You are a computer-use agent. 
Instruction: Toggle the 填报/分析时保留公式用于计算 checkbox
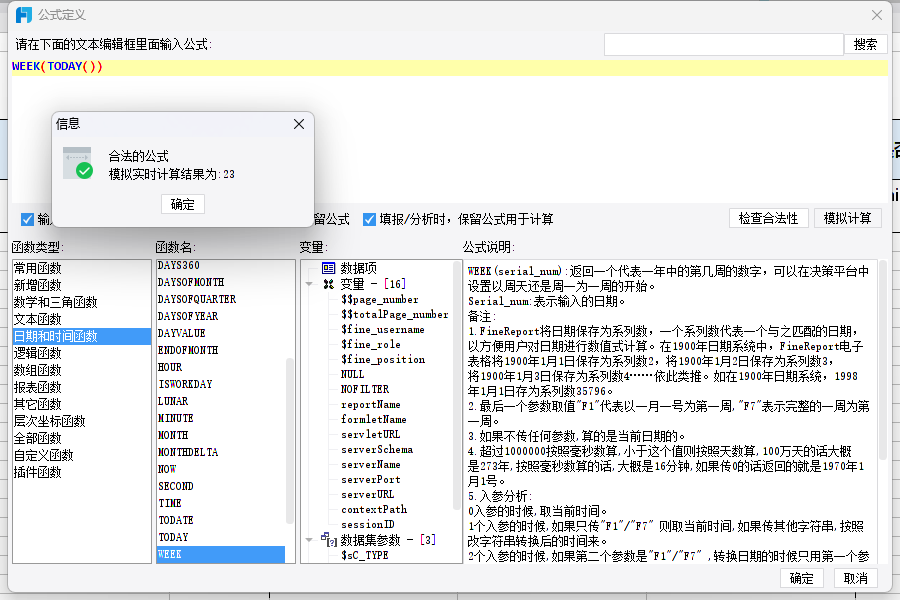pyautogui.click(x=369, y=219)
